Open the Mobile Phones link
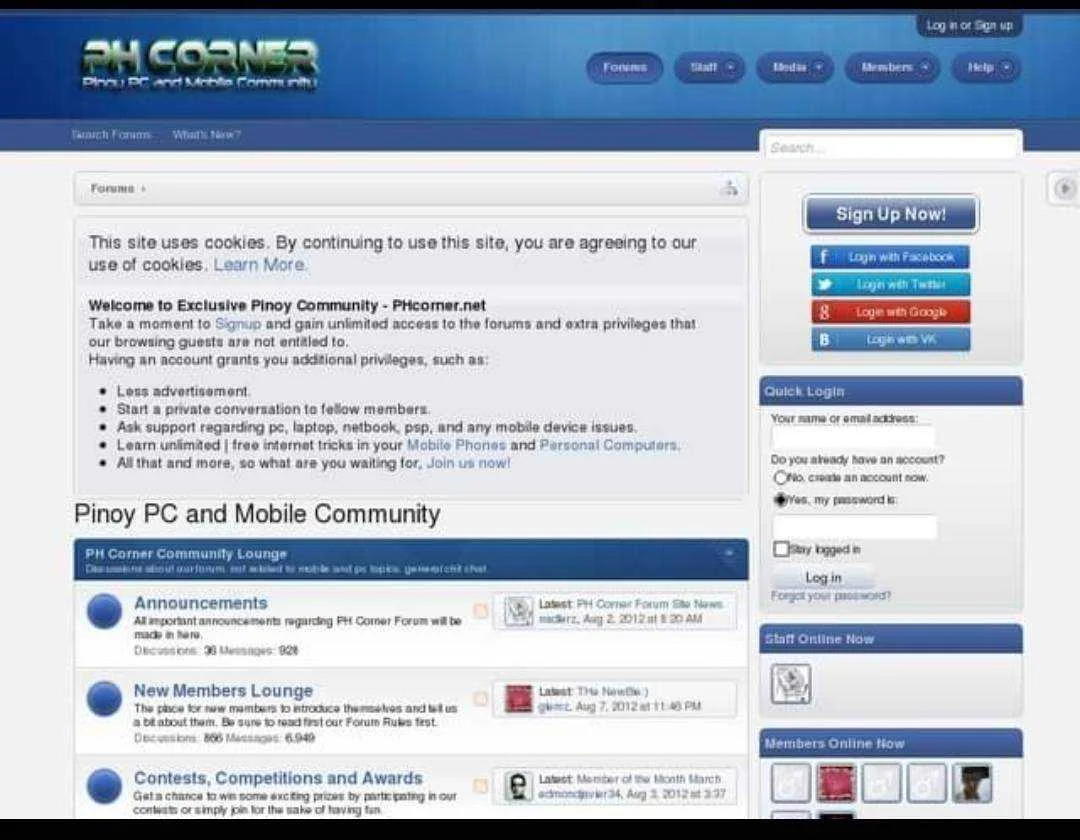 coord(456,445)
